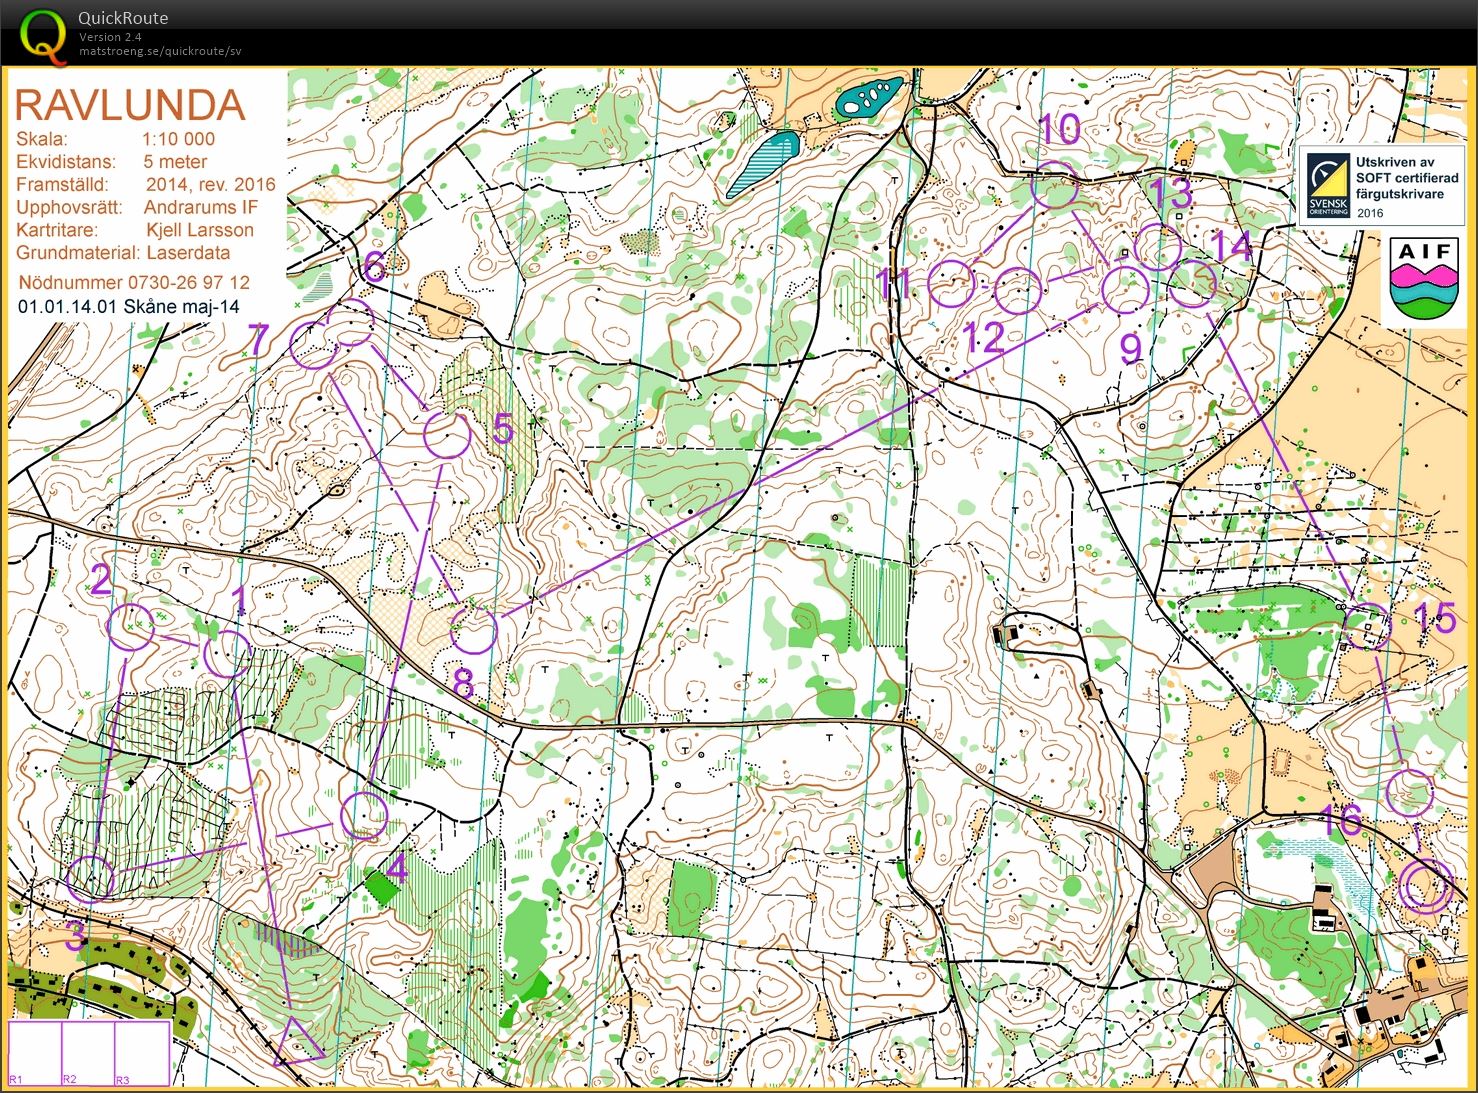Click the R1 punch box
Image resolution: width=1478 pixels, height=1093 pixels.
click(35, 1053)
